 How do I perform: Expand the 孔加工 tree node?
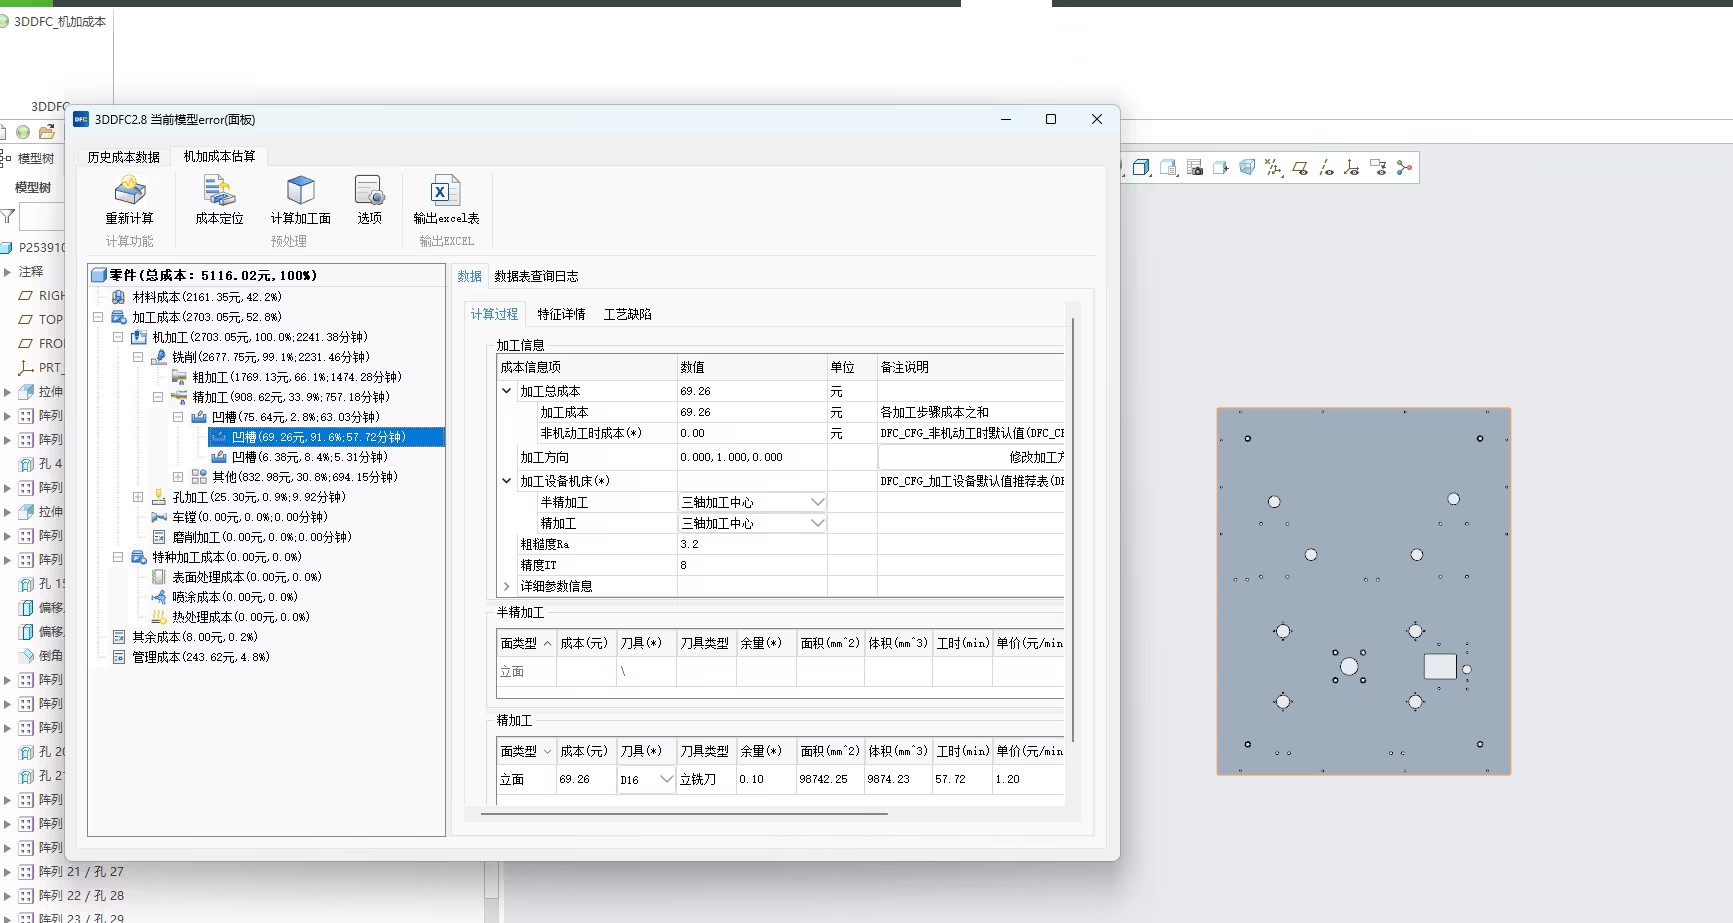[x=138, y=497]
